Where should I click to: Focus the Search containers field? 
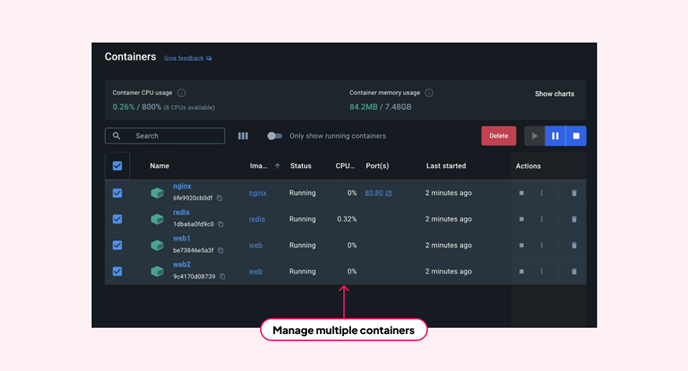(165, 136)
